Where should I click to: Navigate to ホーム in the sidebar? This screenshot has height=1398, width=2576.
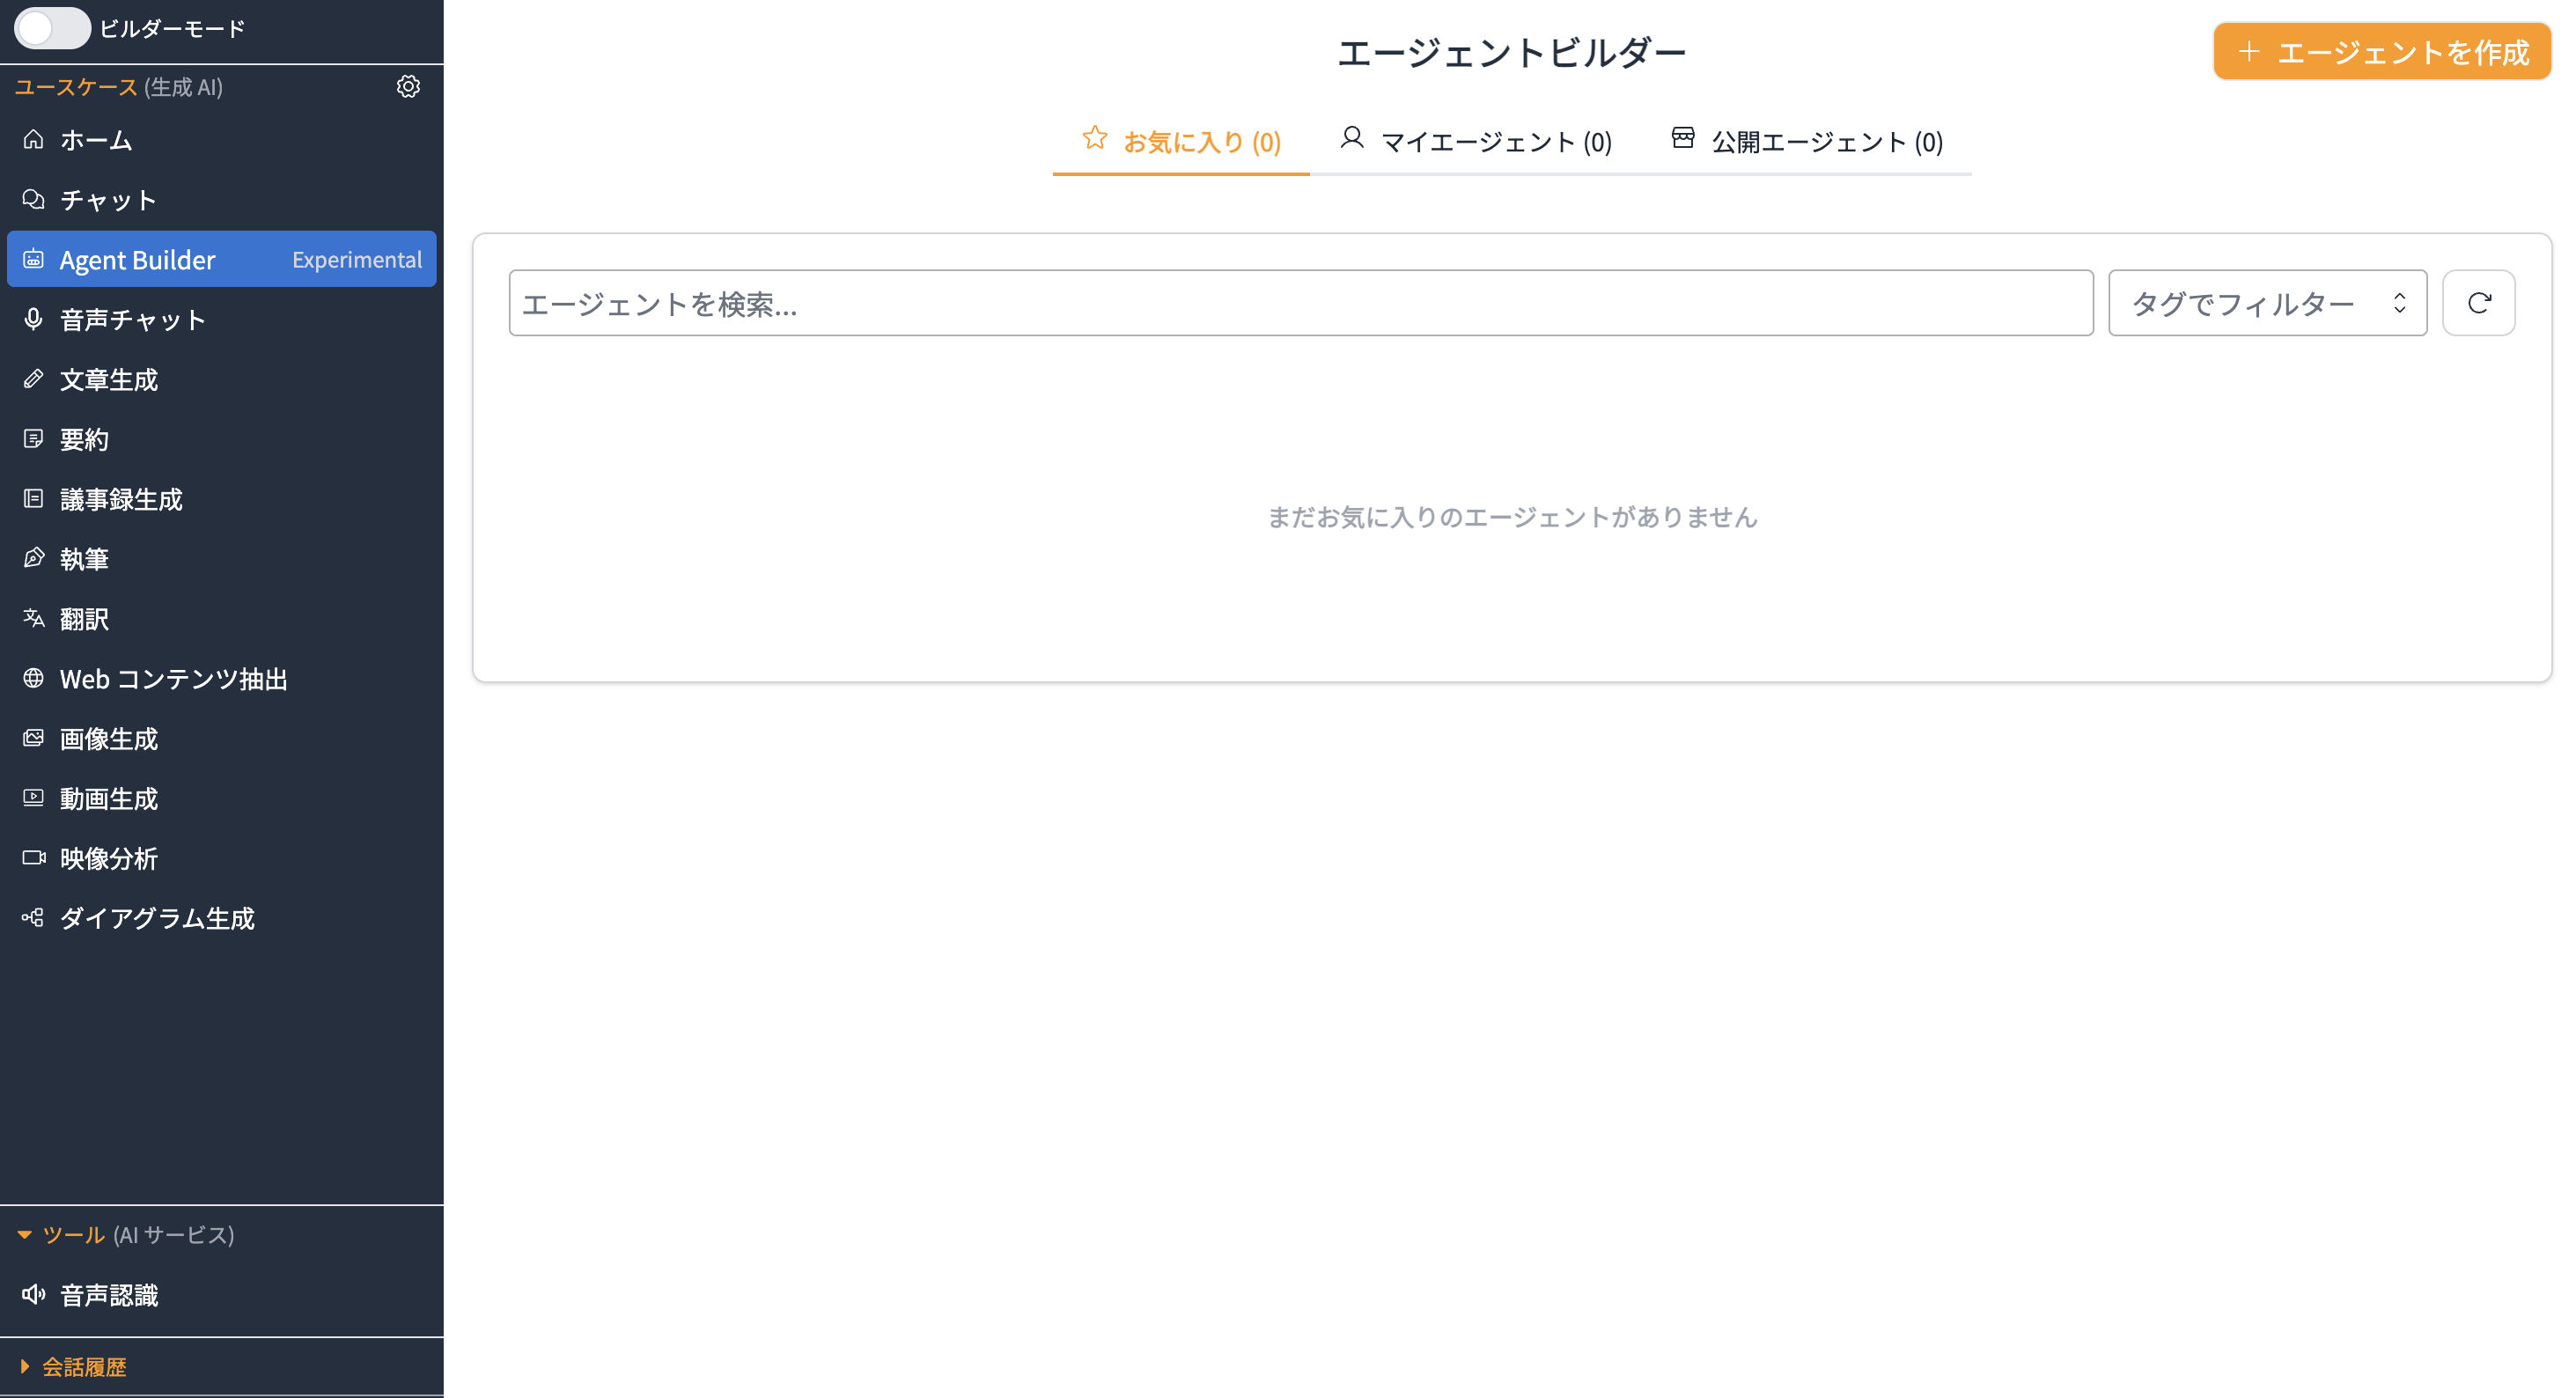coord(94,140)
